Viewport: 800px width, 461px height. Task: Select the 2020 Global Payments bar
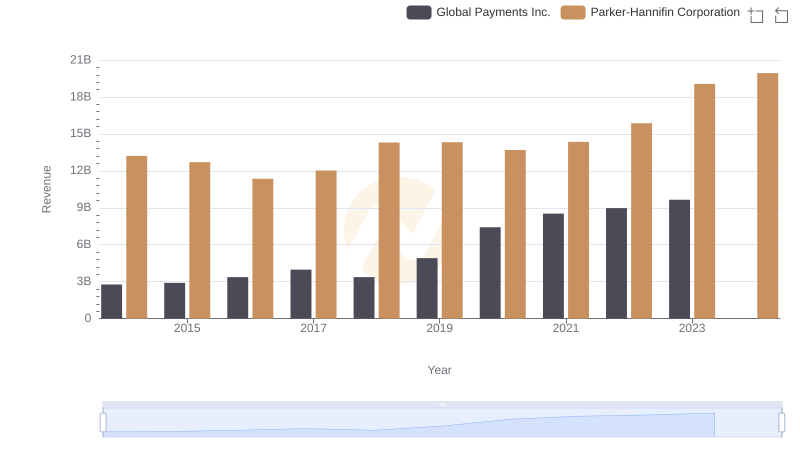click(490, 273)
